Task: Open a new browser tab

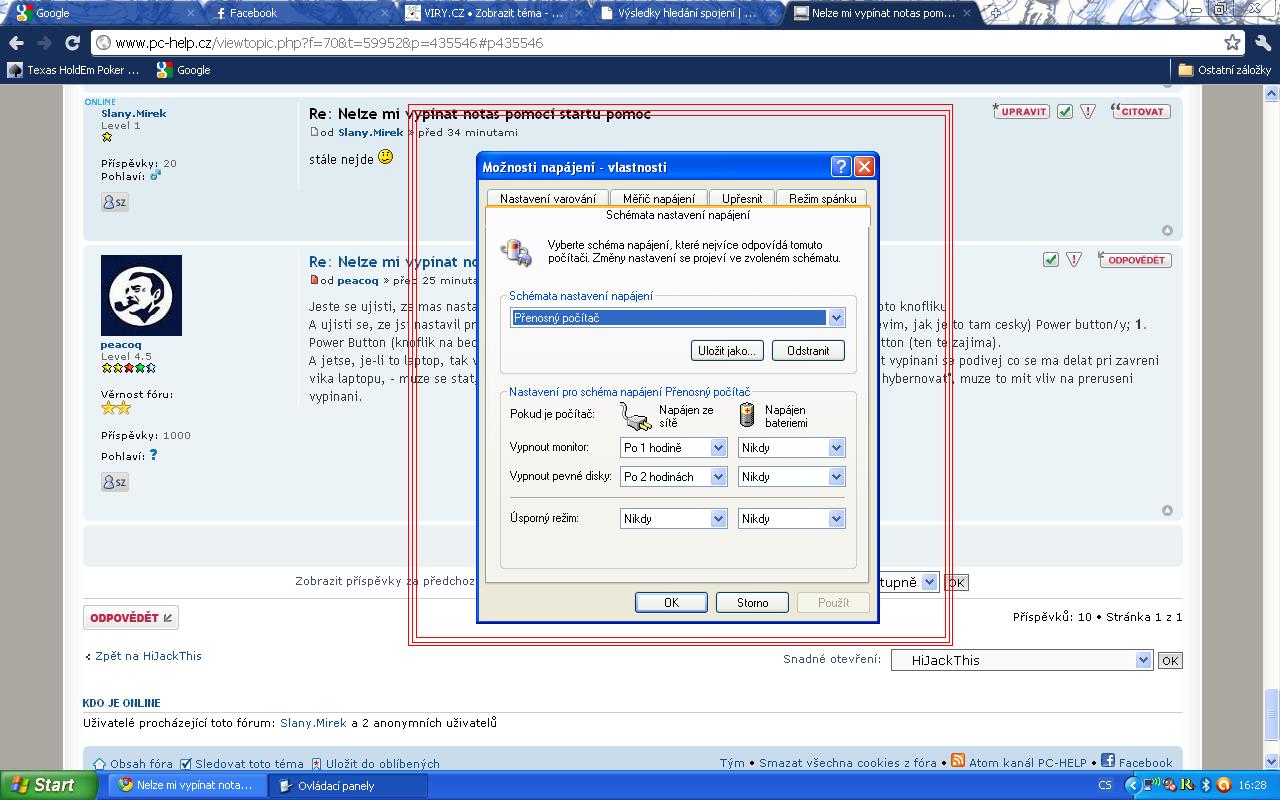Action: [x=995, y=13]
